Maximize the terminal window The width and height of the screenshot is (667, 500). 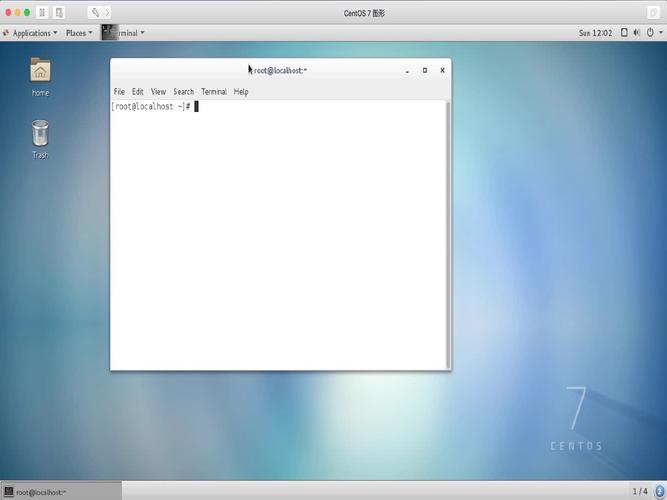click(x=425, y=70)
